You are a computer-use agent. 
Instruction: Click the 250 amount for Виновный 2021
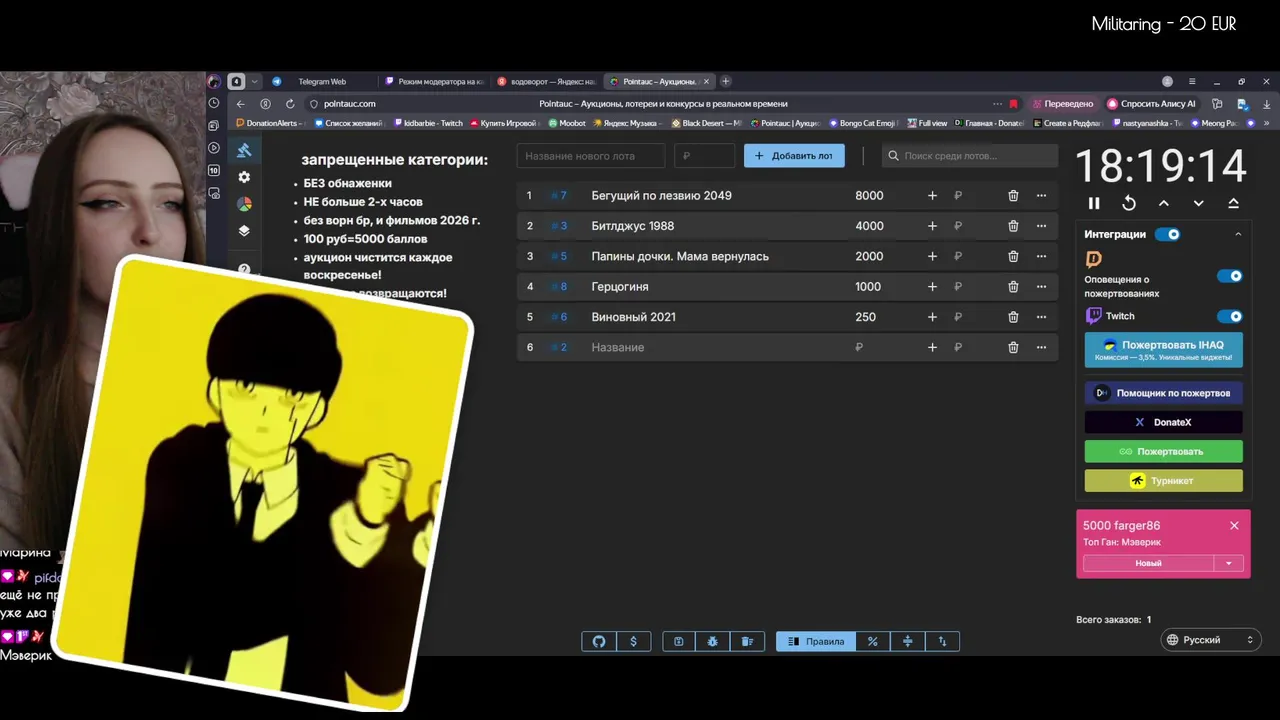click(x=865, y=317)
